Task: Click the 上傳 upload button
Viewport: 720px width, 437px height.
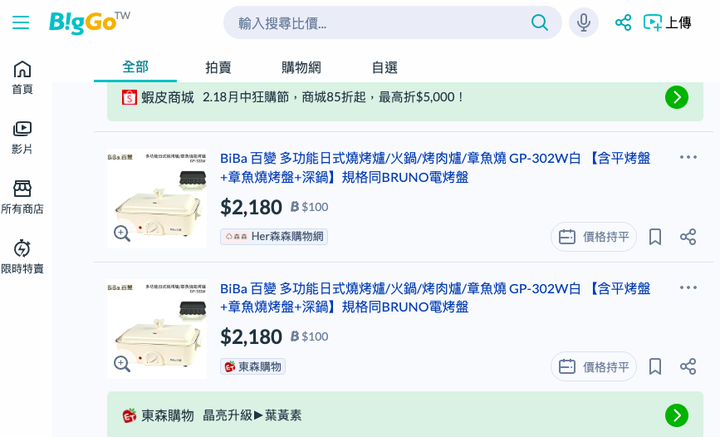Action: coord(667,22)
